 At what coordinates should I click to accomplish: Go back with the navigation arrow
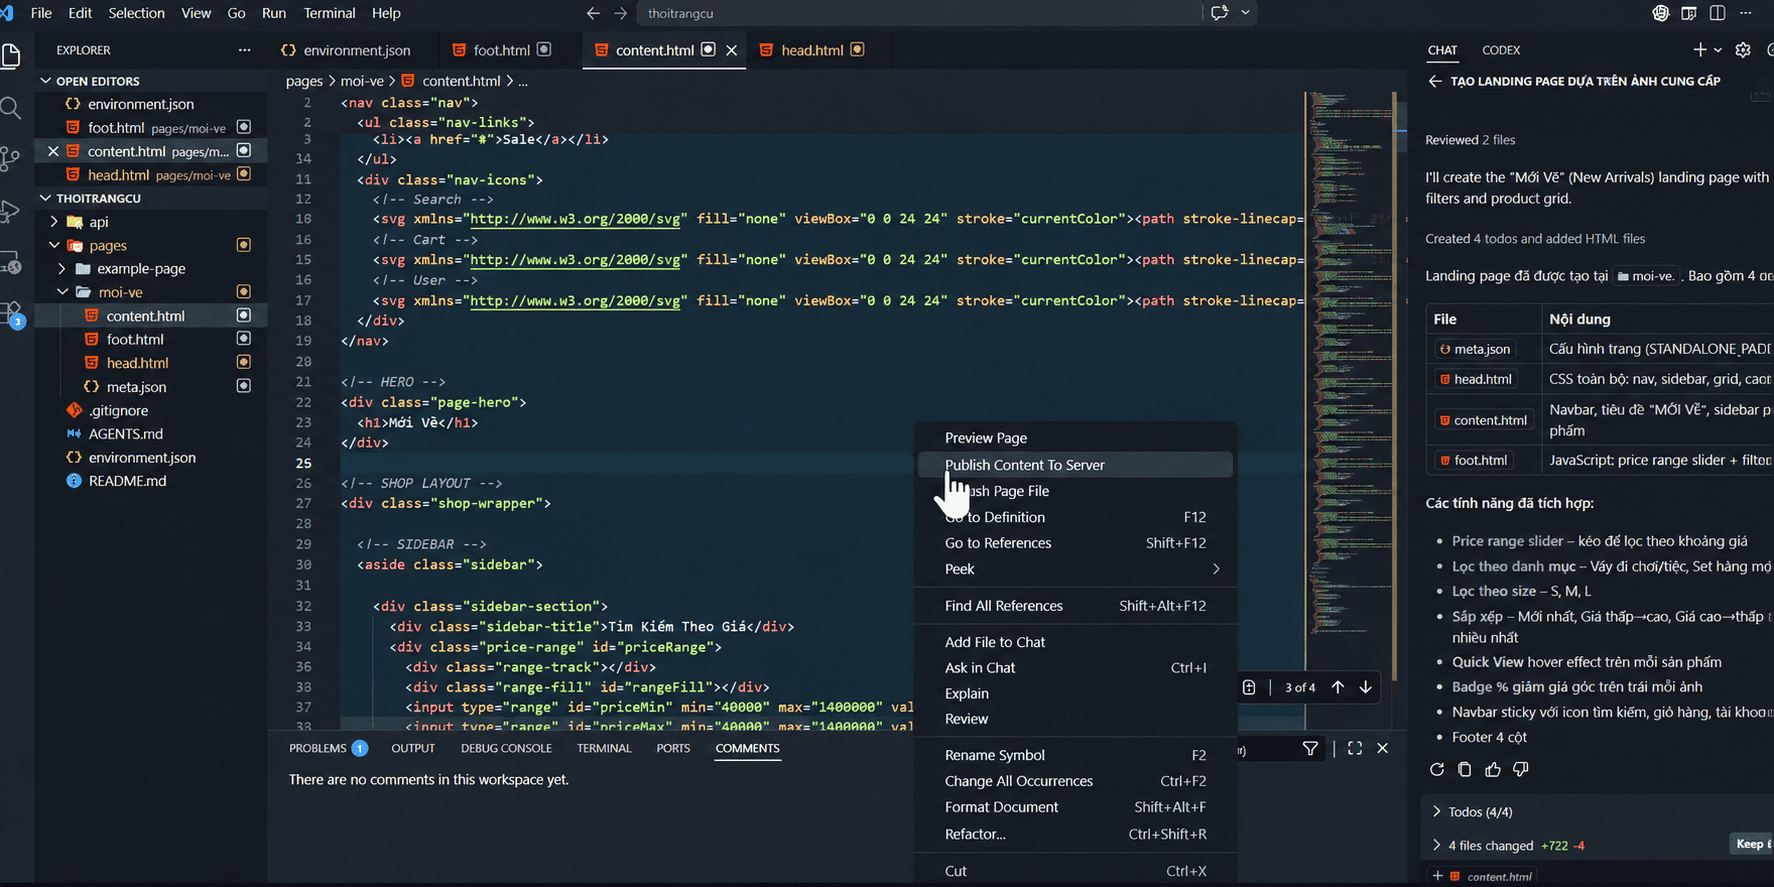[593, 13]
